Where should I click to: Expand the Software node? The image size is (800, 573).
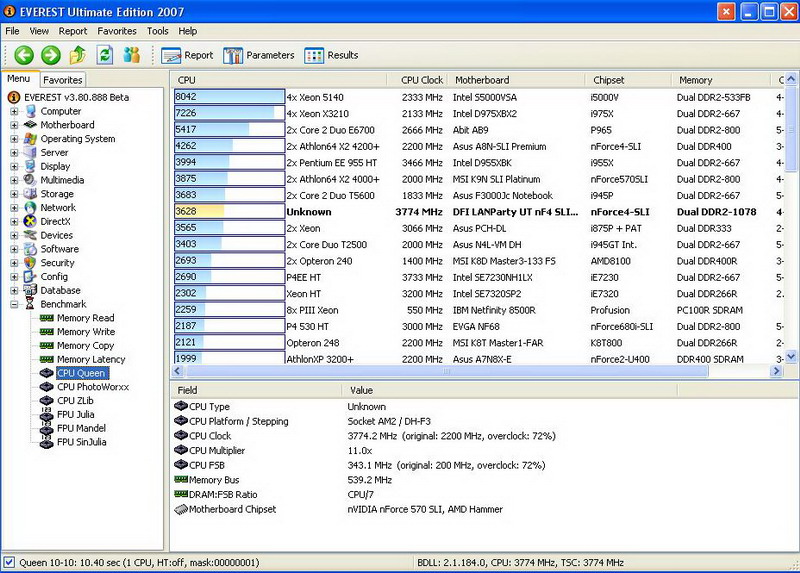point(14,248)
